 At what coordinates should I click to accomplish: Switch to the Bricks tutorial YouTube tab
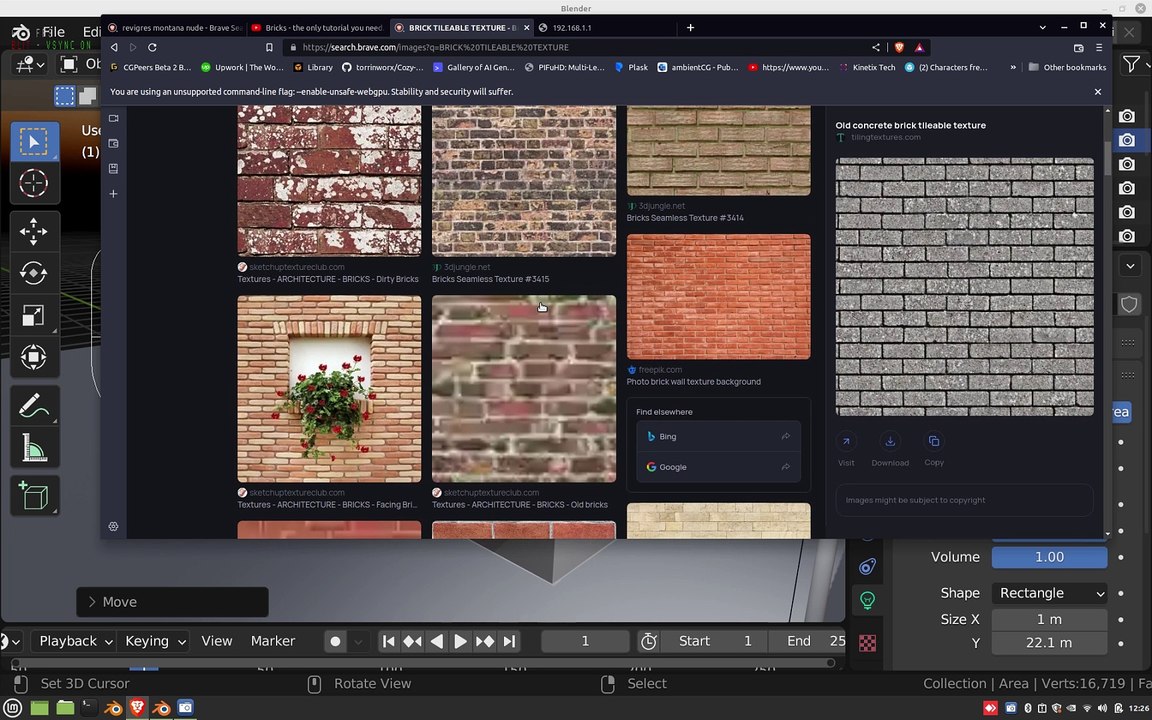(x=317, y=27)
